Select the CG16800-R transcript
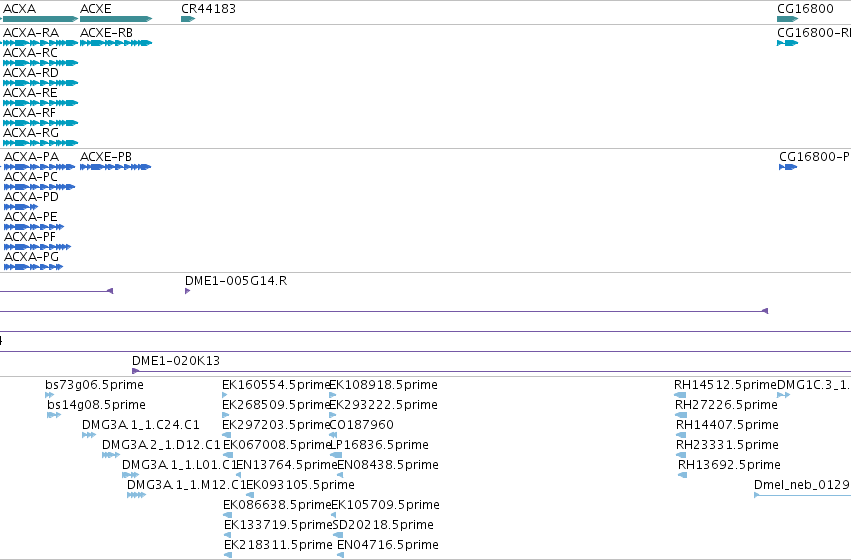851x560 pixels. [x=788, y=43]
